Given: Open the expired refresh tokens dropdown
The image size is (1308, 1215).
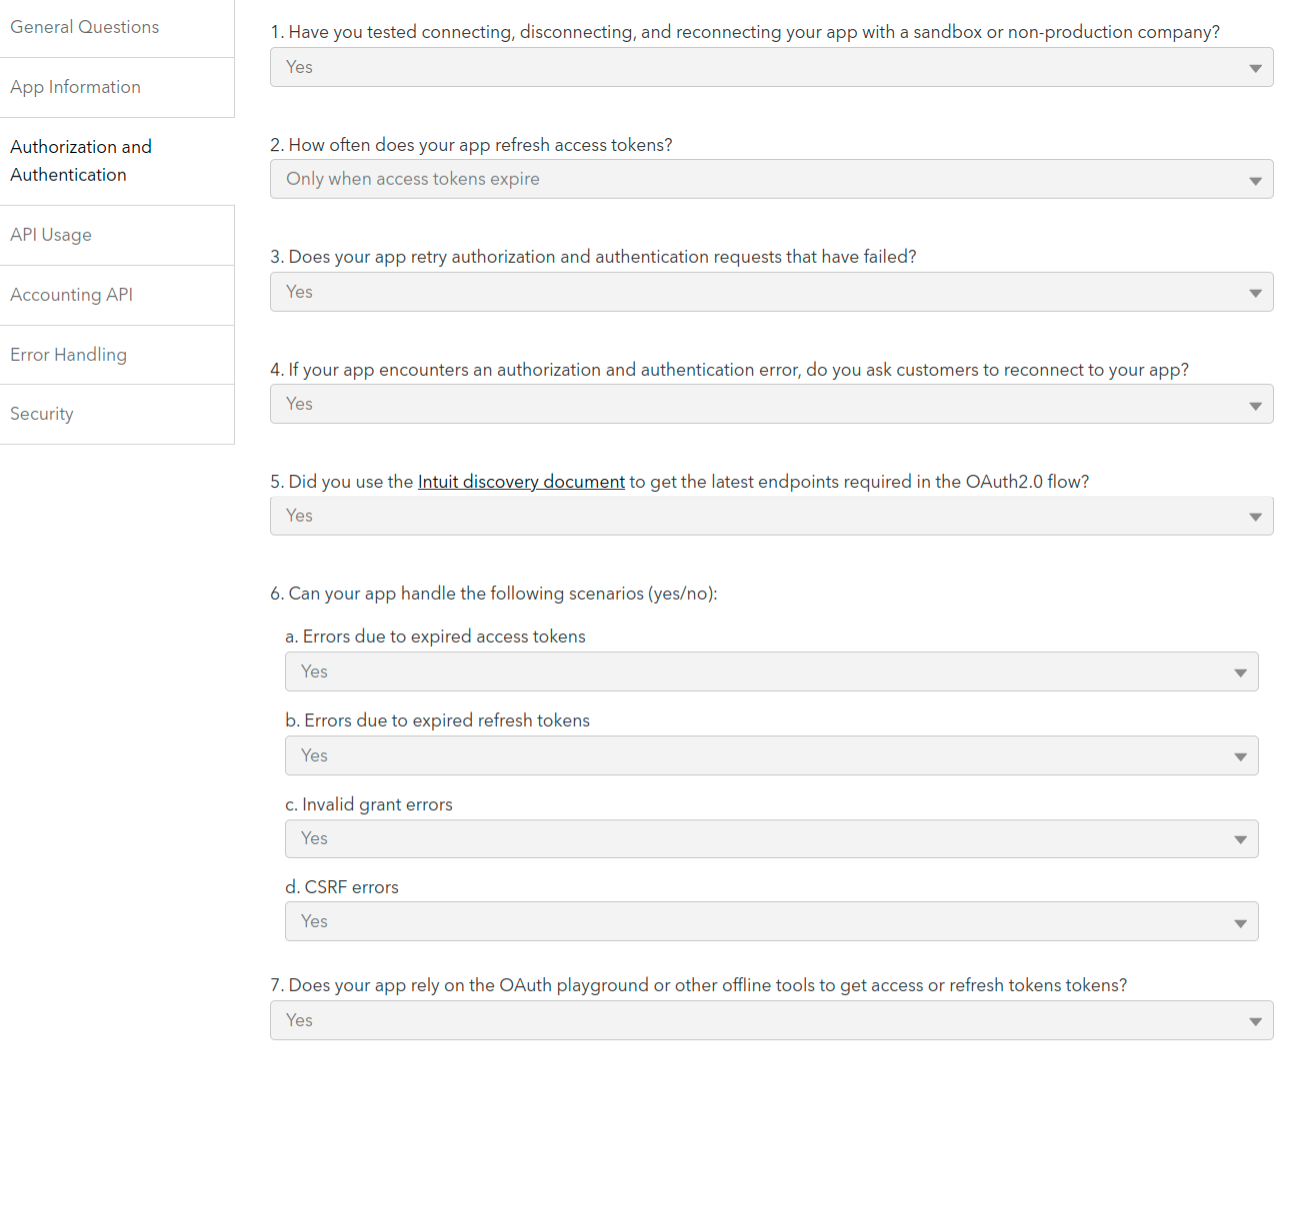Looking at the screenshot, I should click(770, 756).
